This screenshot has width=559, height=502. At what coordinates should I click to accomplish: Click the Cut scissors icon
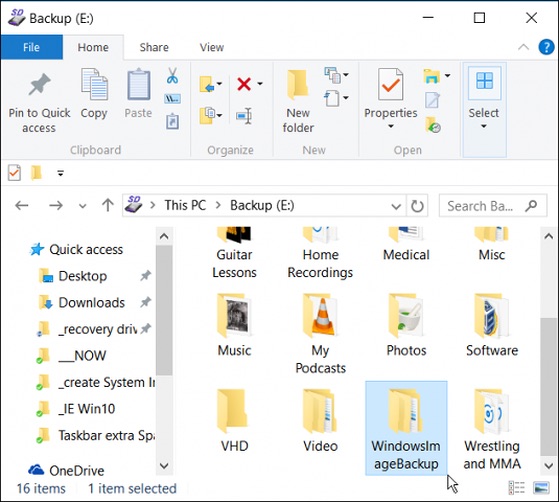[x=173, y=76]
